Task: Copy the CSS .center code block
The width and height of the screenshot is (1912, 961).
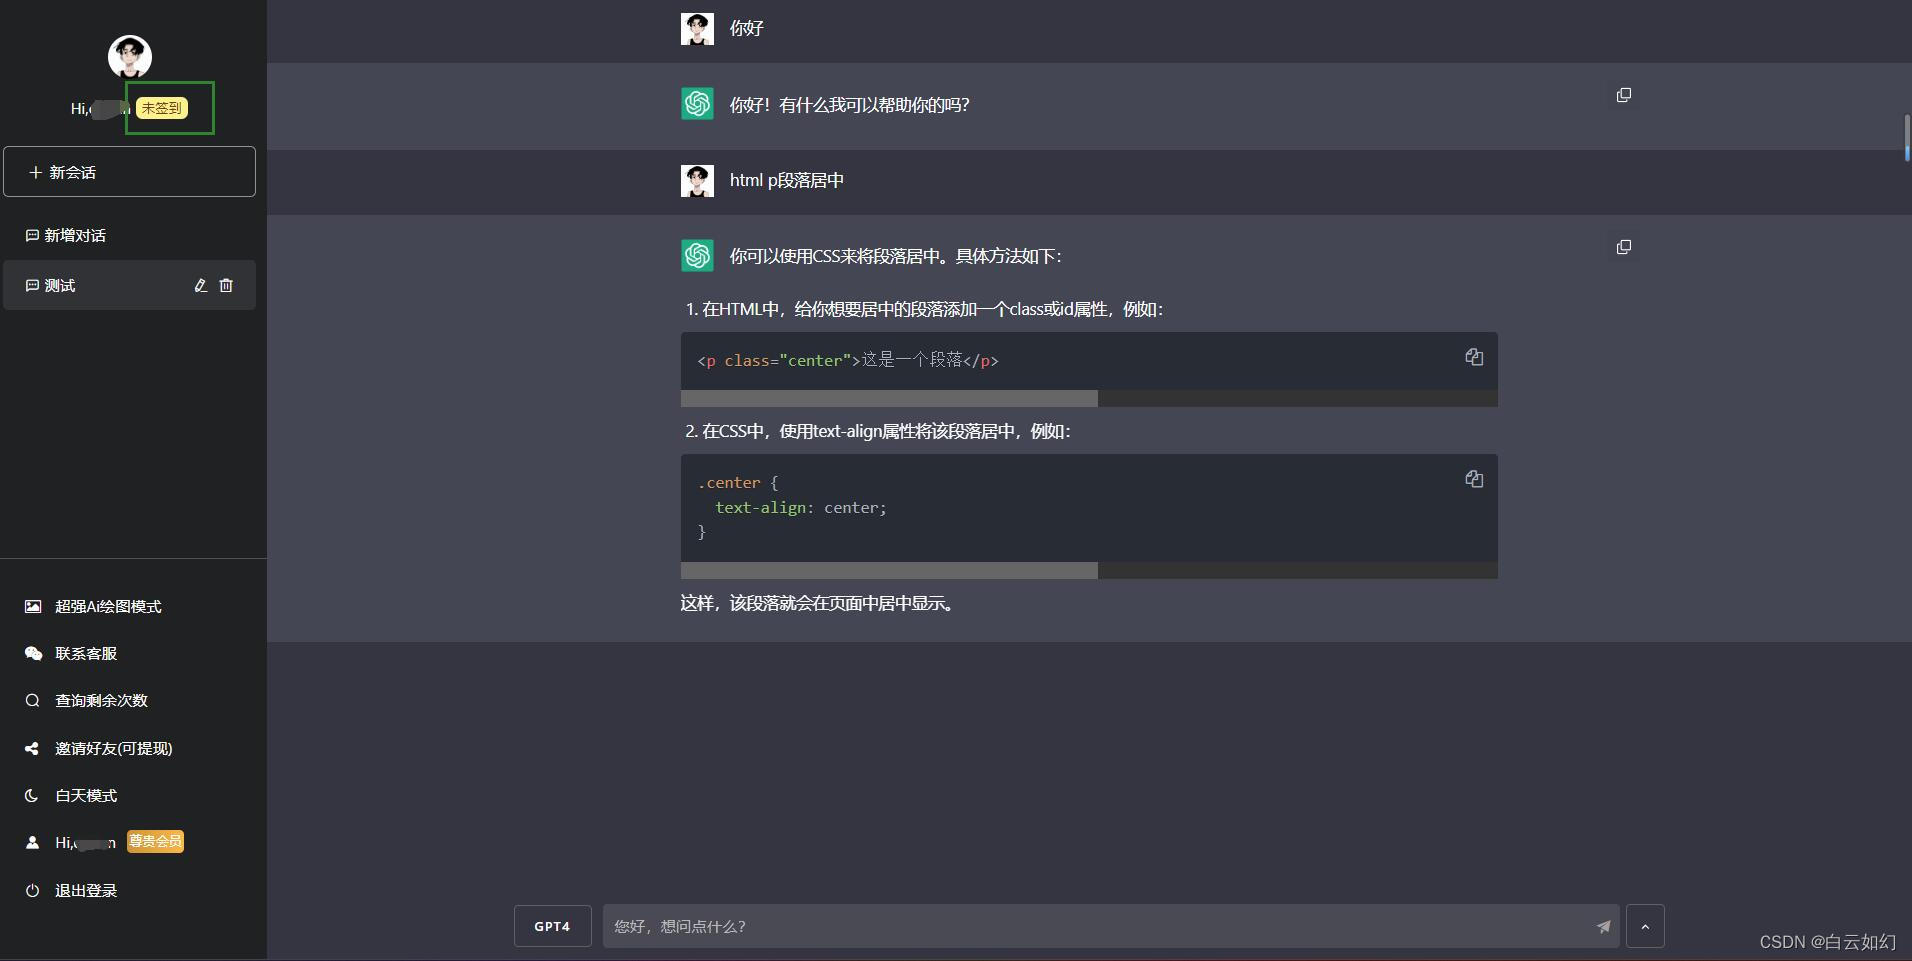Action: coord(1474,478)
